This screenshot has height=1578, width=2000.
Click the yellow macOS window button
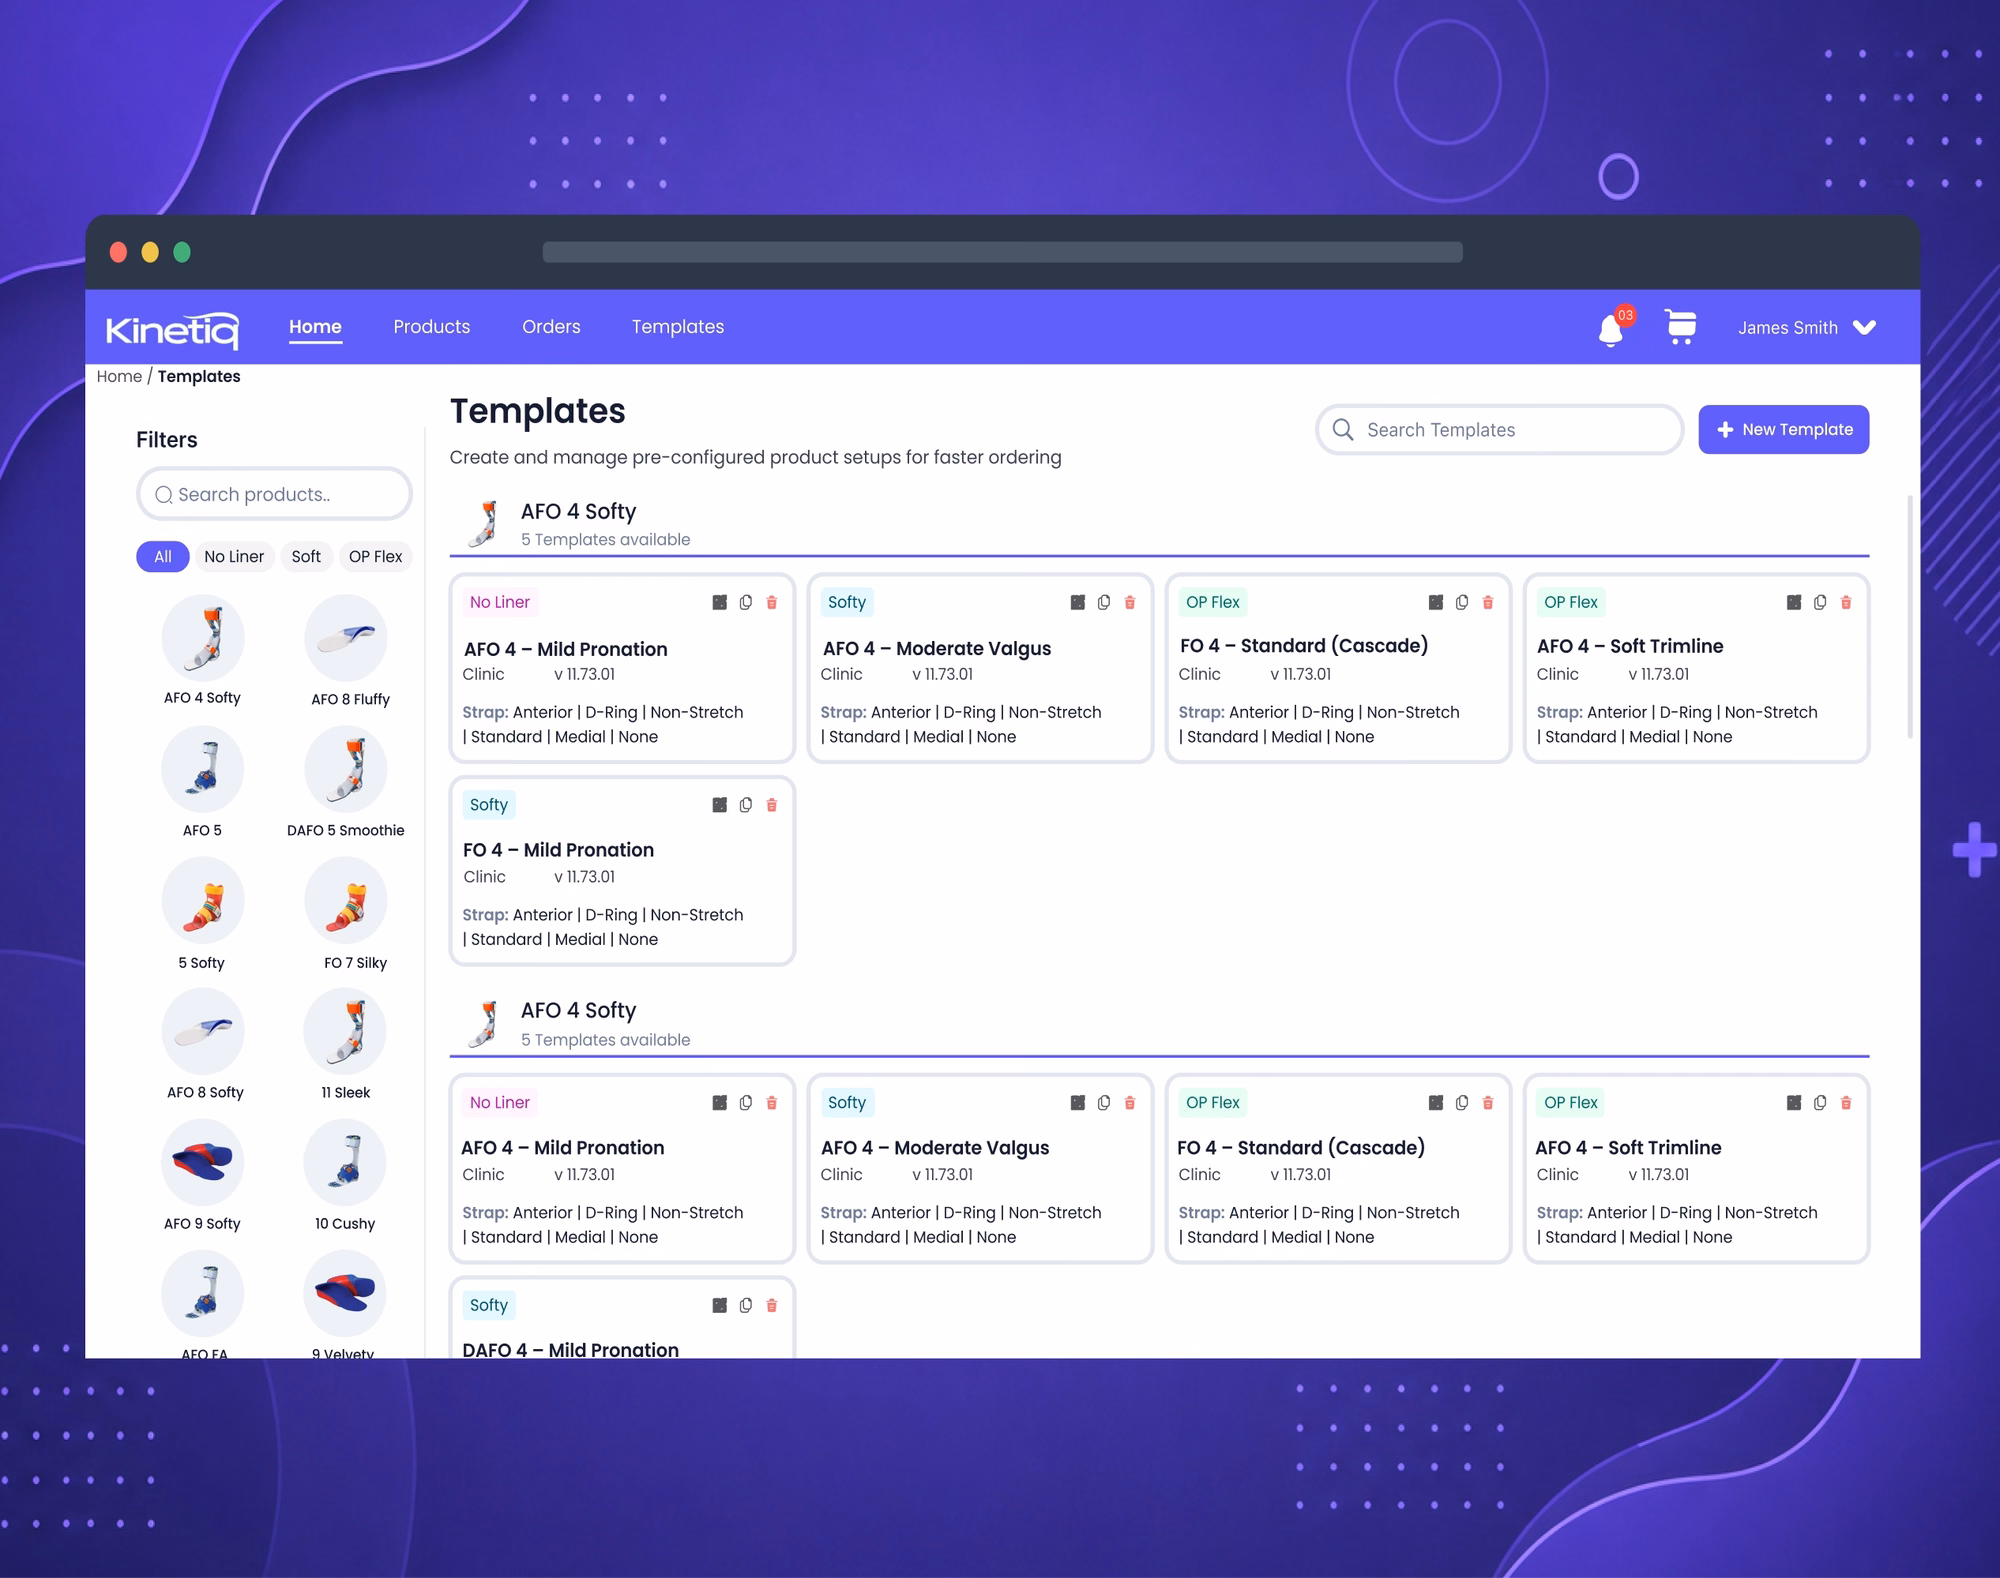point(150,252)
